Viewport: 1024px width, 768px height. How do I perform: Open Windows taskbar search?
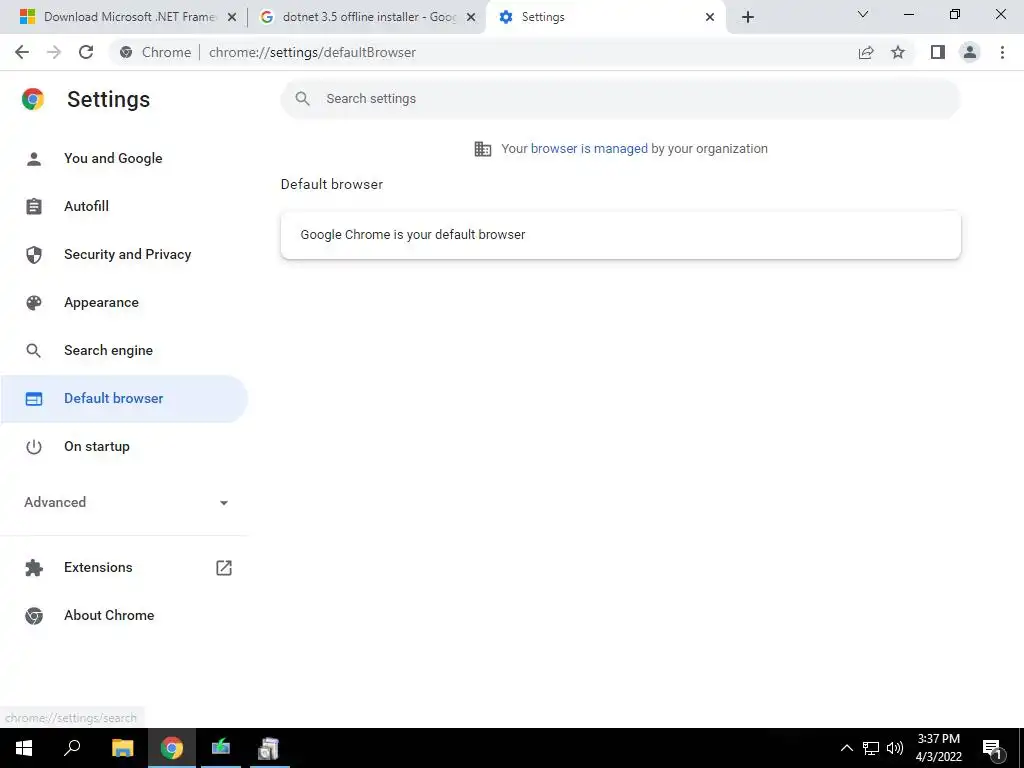coord(72,748)
